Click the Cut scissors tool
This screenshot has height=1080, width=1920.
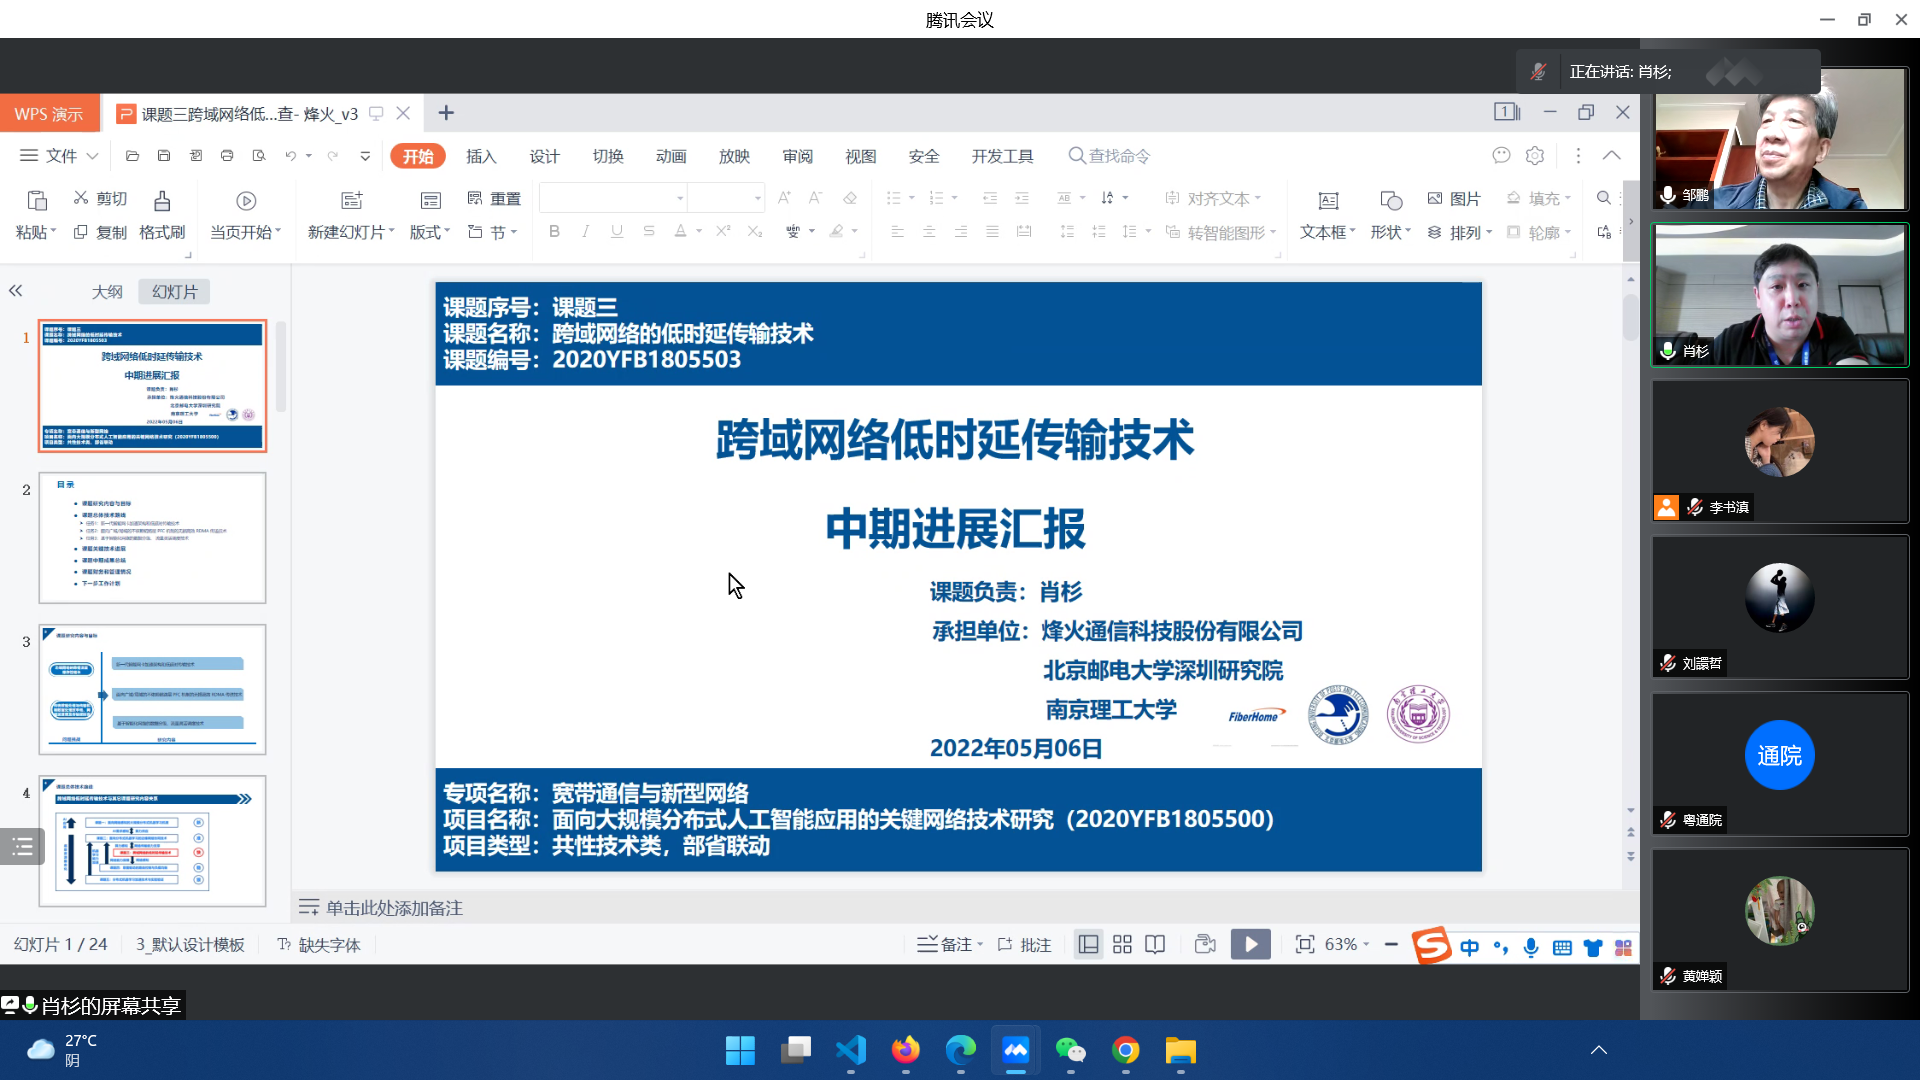pos(81,198)
